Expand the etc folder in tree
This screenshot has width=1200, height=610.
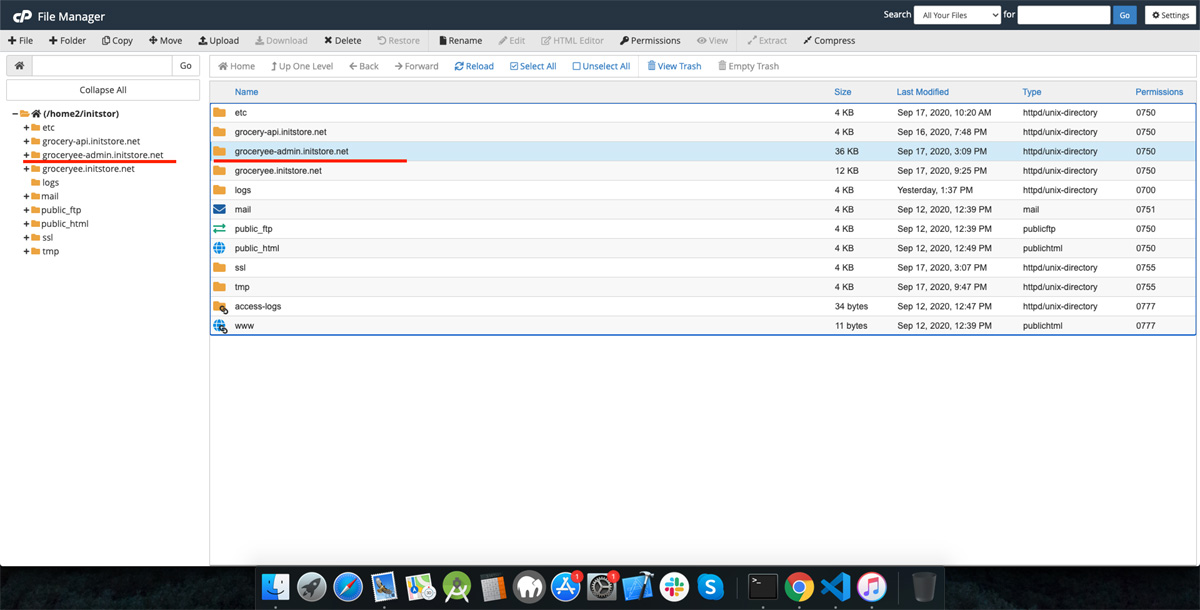point(26,128)
